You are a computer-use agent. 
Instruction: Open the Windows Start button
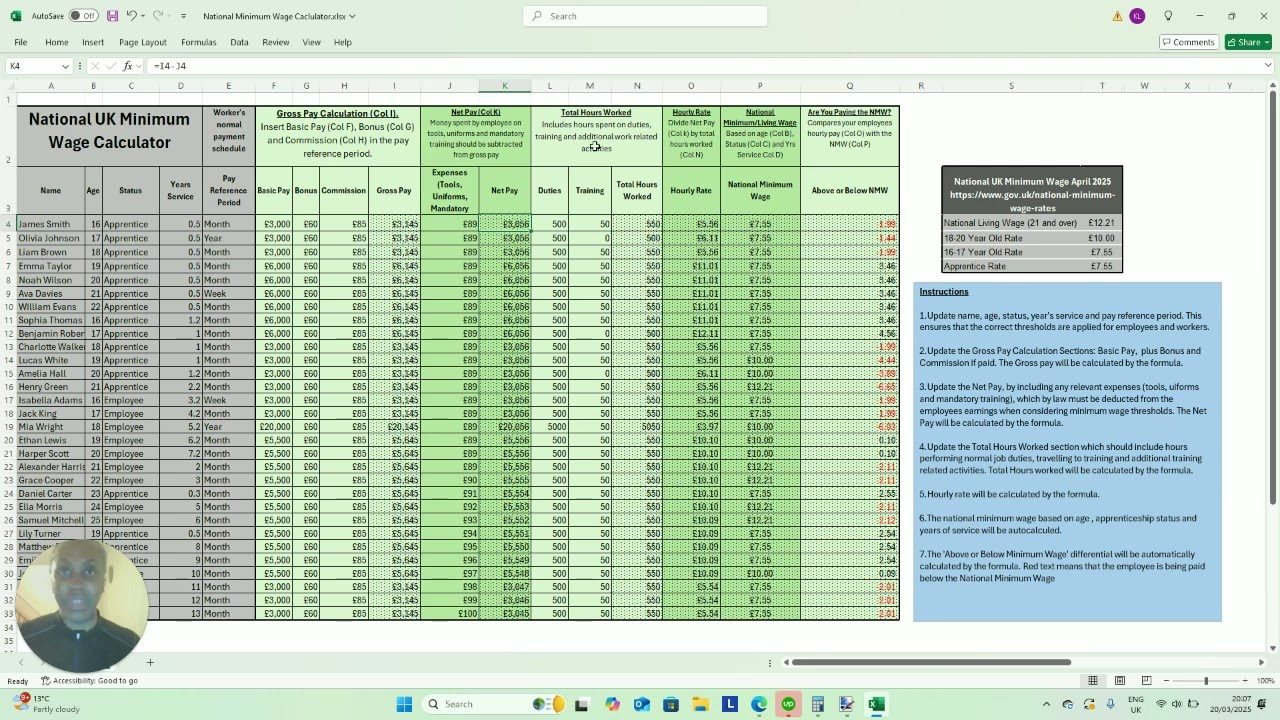(404, 704)
